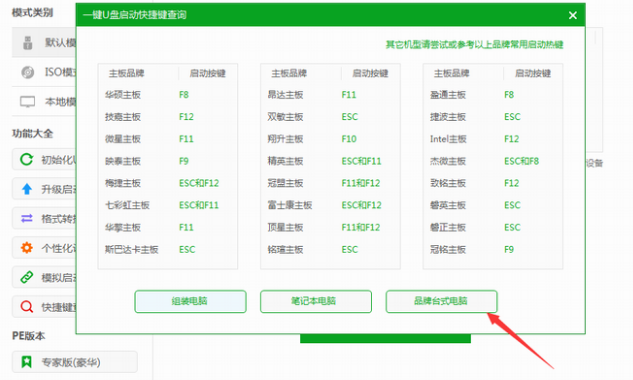This screenshot has height=380, width=633.
Task: Click the F9 hotkey for 映泰主板
Action: [184, 161]
